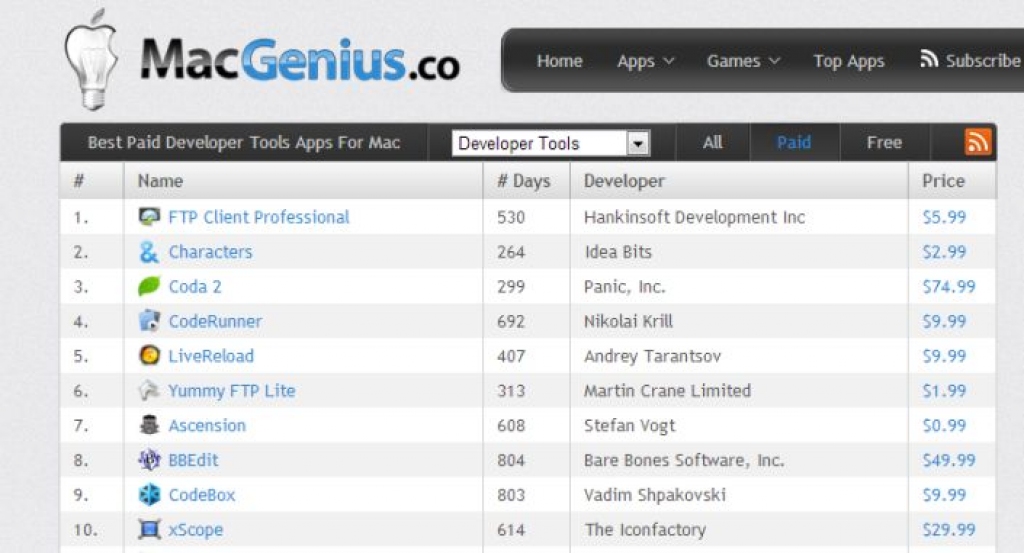1024x553 pixels.
Task: Click the BBEdit app icon
Action: tap(150, 460)
